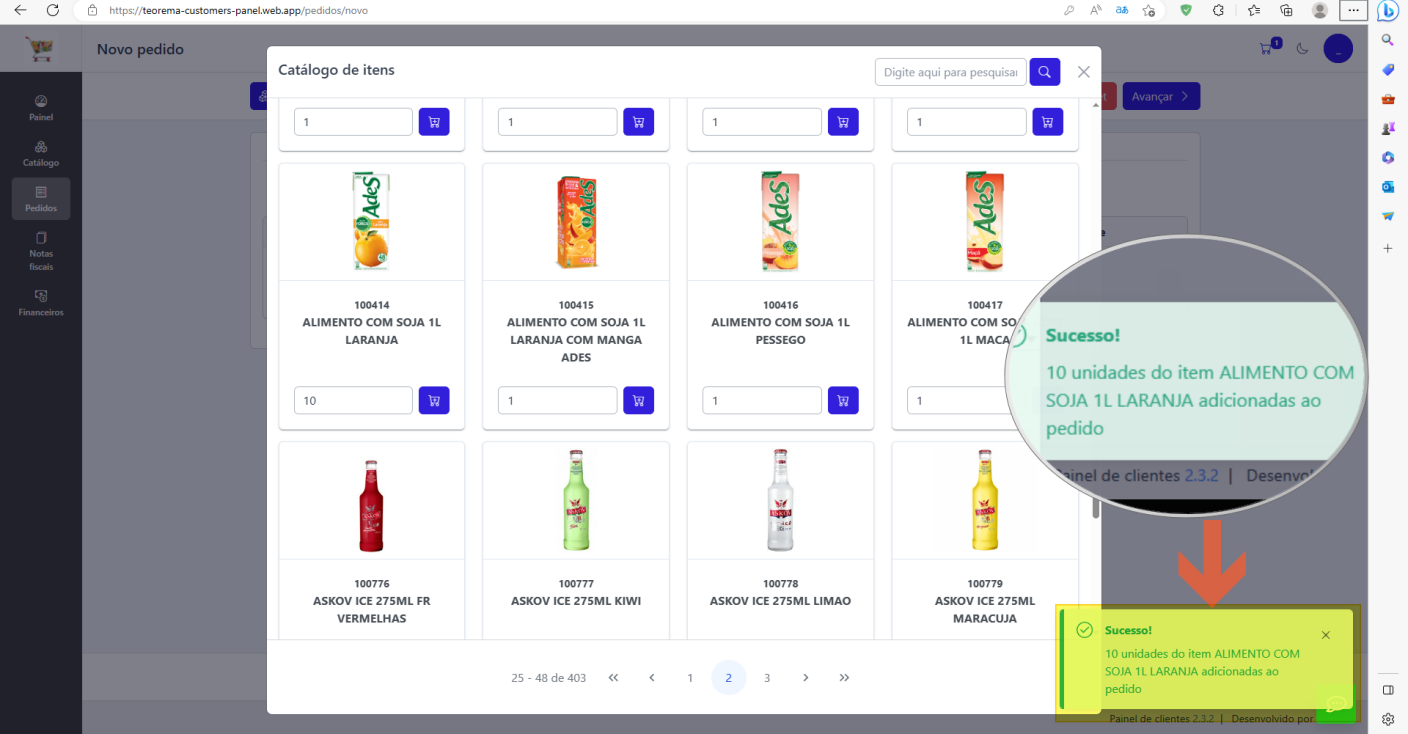Refresh the browser page
The width and height of the screenshot is (1408, 734).
click(x=53, y=10)
